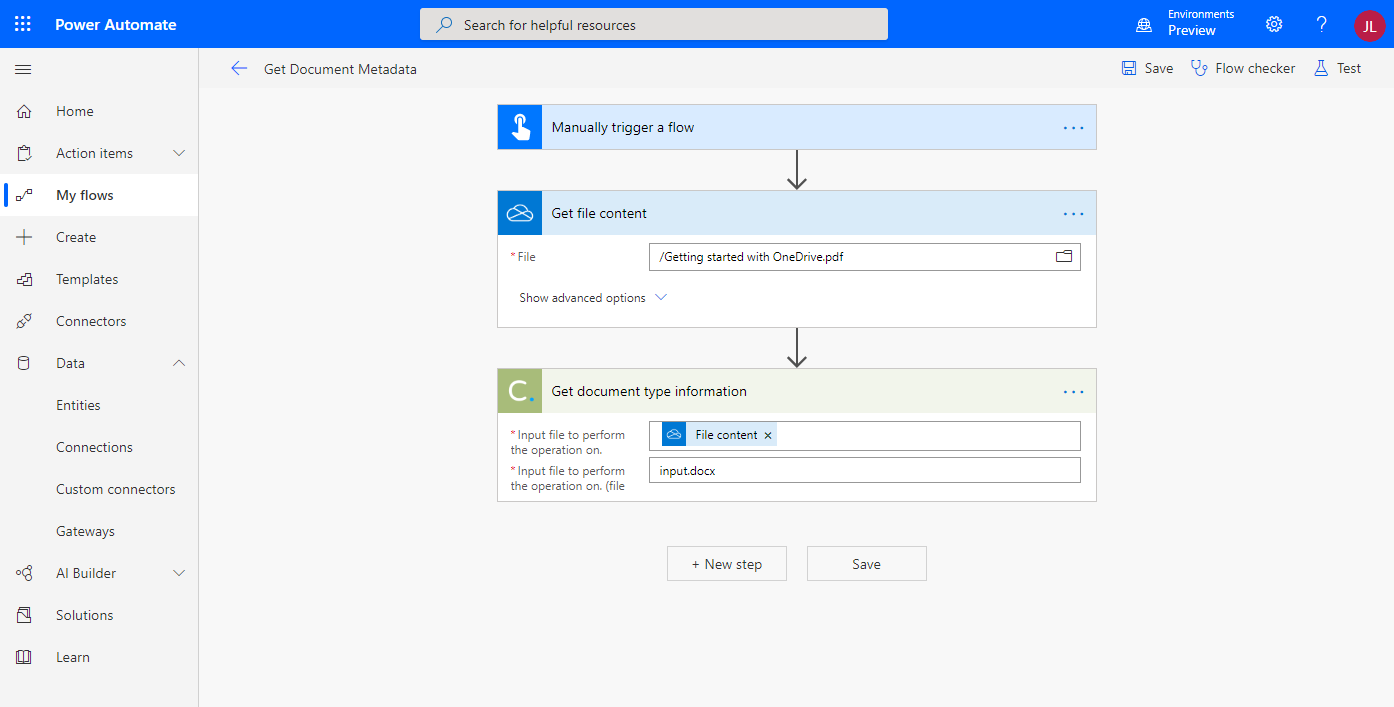Open the ellipsis menu on Manually trigger a flow
This screenshot has height=707, width=1394.
click(1073, 127)
